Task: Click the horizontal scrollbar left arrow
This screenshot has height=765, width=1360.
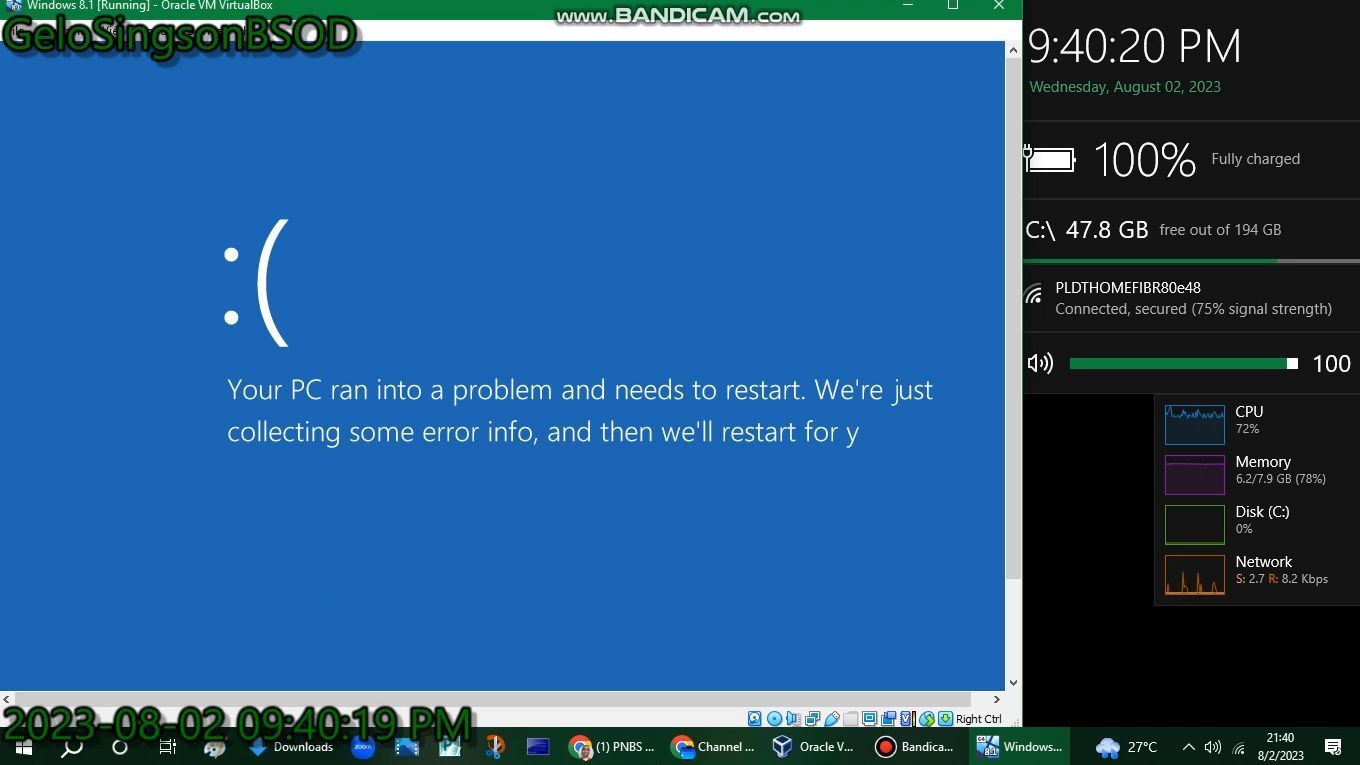Action: 7,699
